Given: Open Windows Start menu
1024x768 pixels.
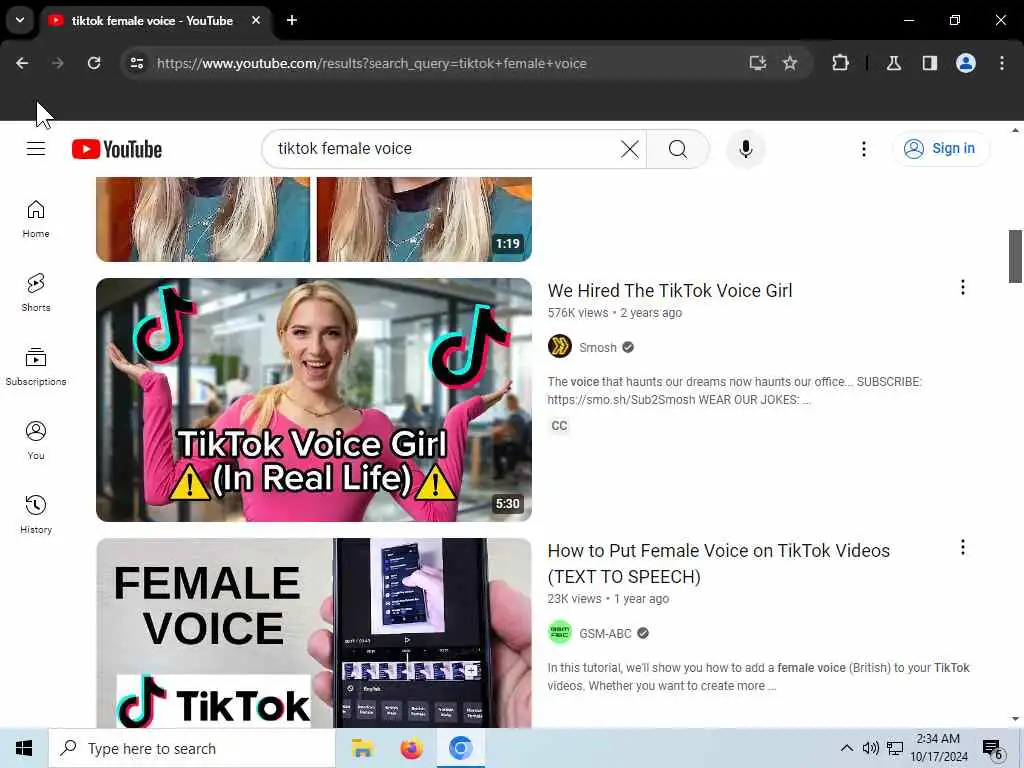Looking at the screenshot, I should [24, 748].
